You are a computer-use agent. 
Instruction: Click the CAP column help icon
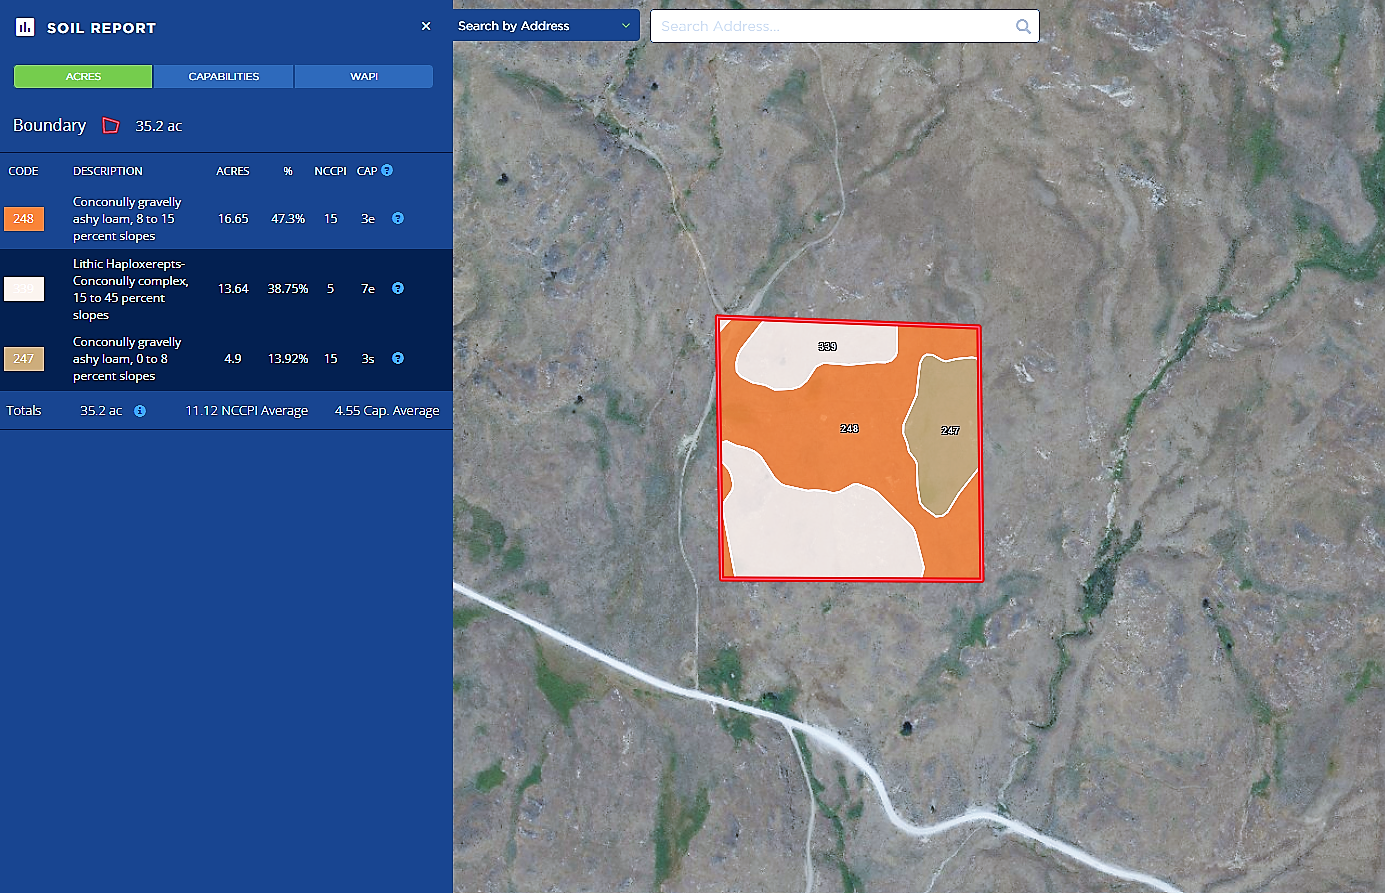tap(387, 171)
